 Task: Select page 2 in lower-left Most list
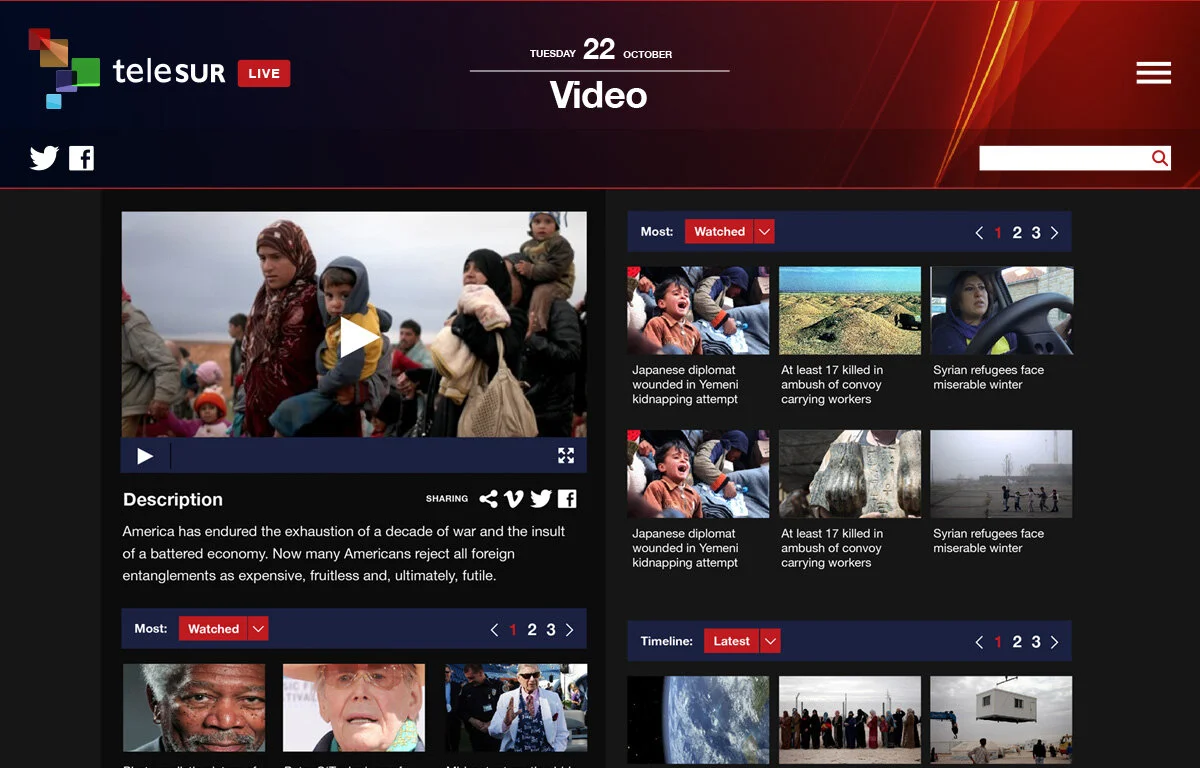[532, 630]
